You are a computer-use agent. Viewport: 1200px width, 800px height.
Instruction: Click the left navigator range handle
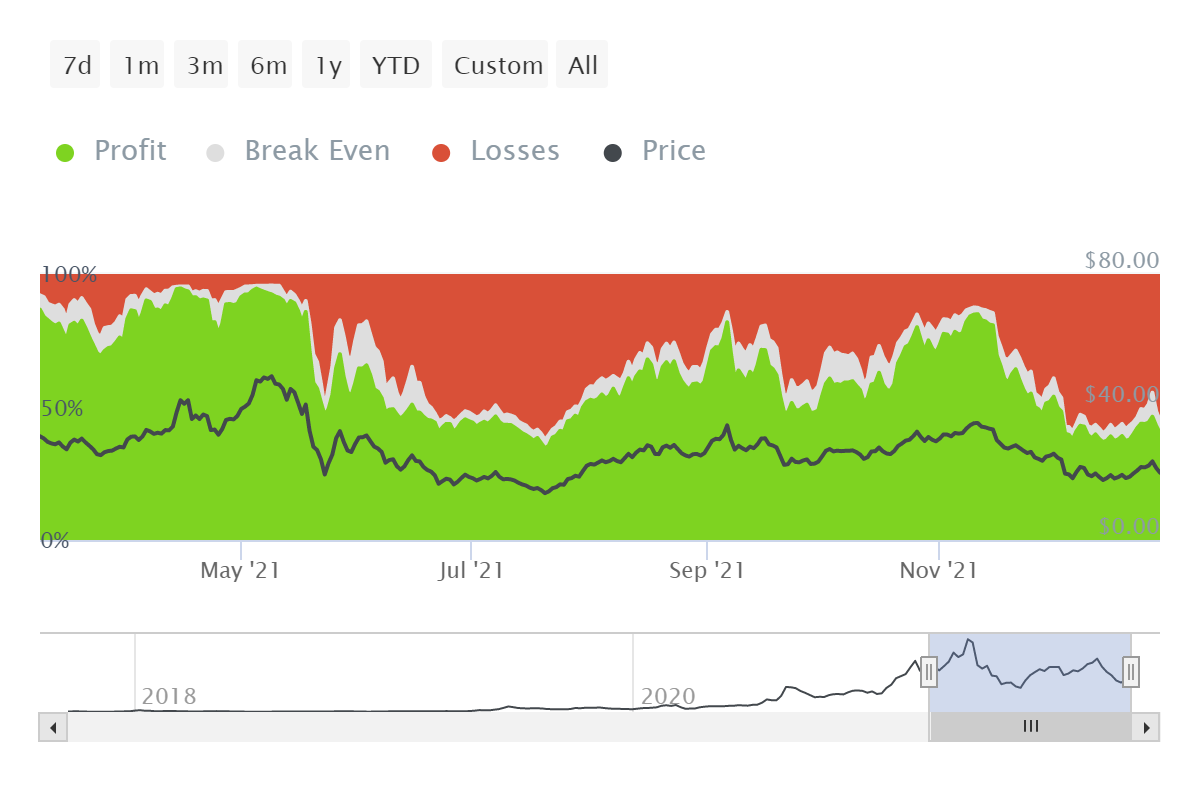tap(929, 671)
